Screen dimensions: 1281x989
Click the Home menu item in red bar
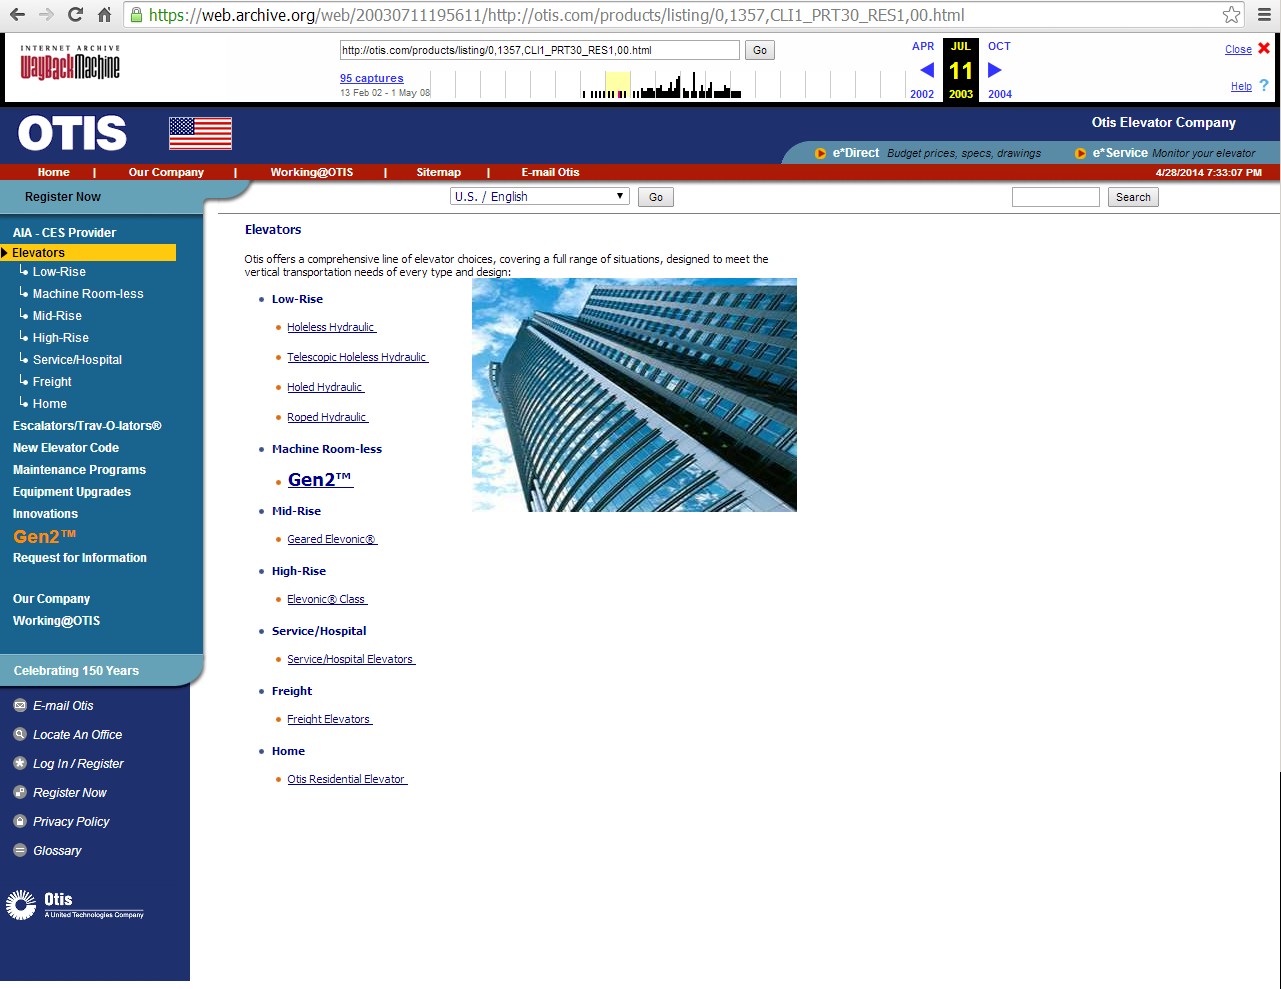[x=54, y=172]
